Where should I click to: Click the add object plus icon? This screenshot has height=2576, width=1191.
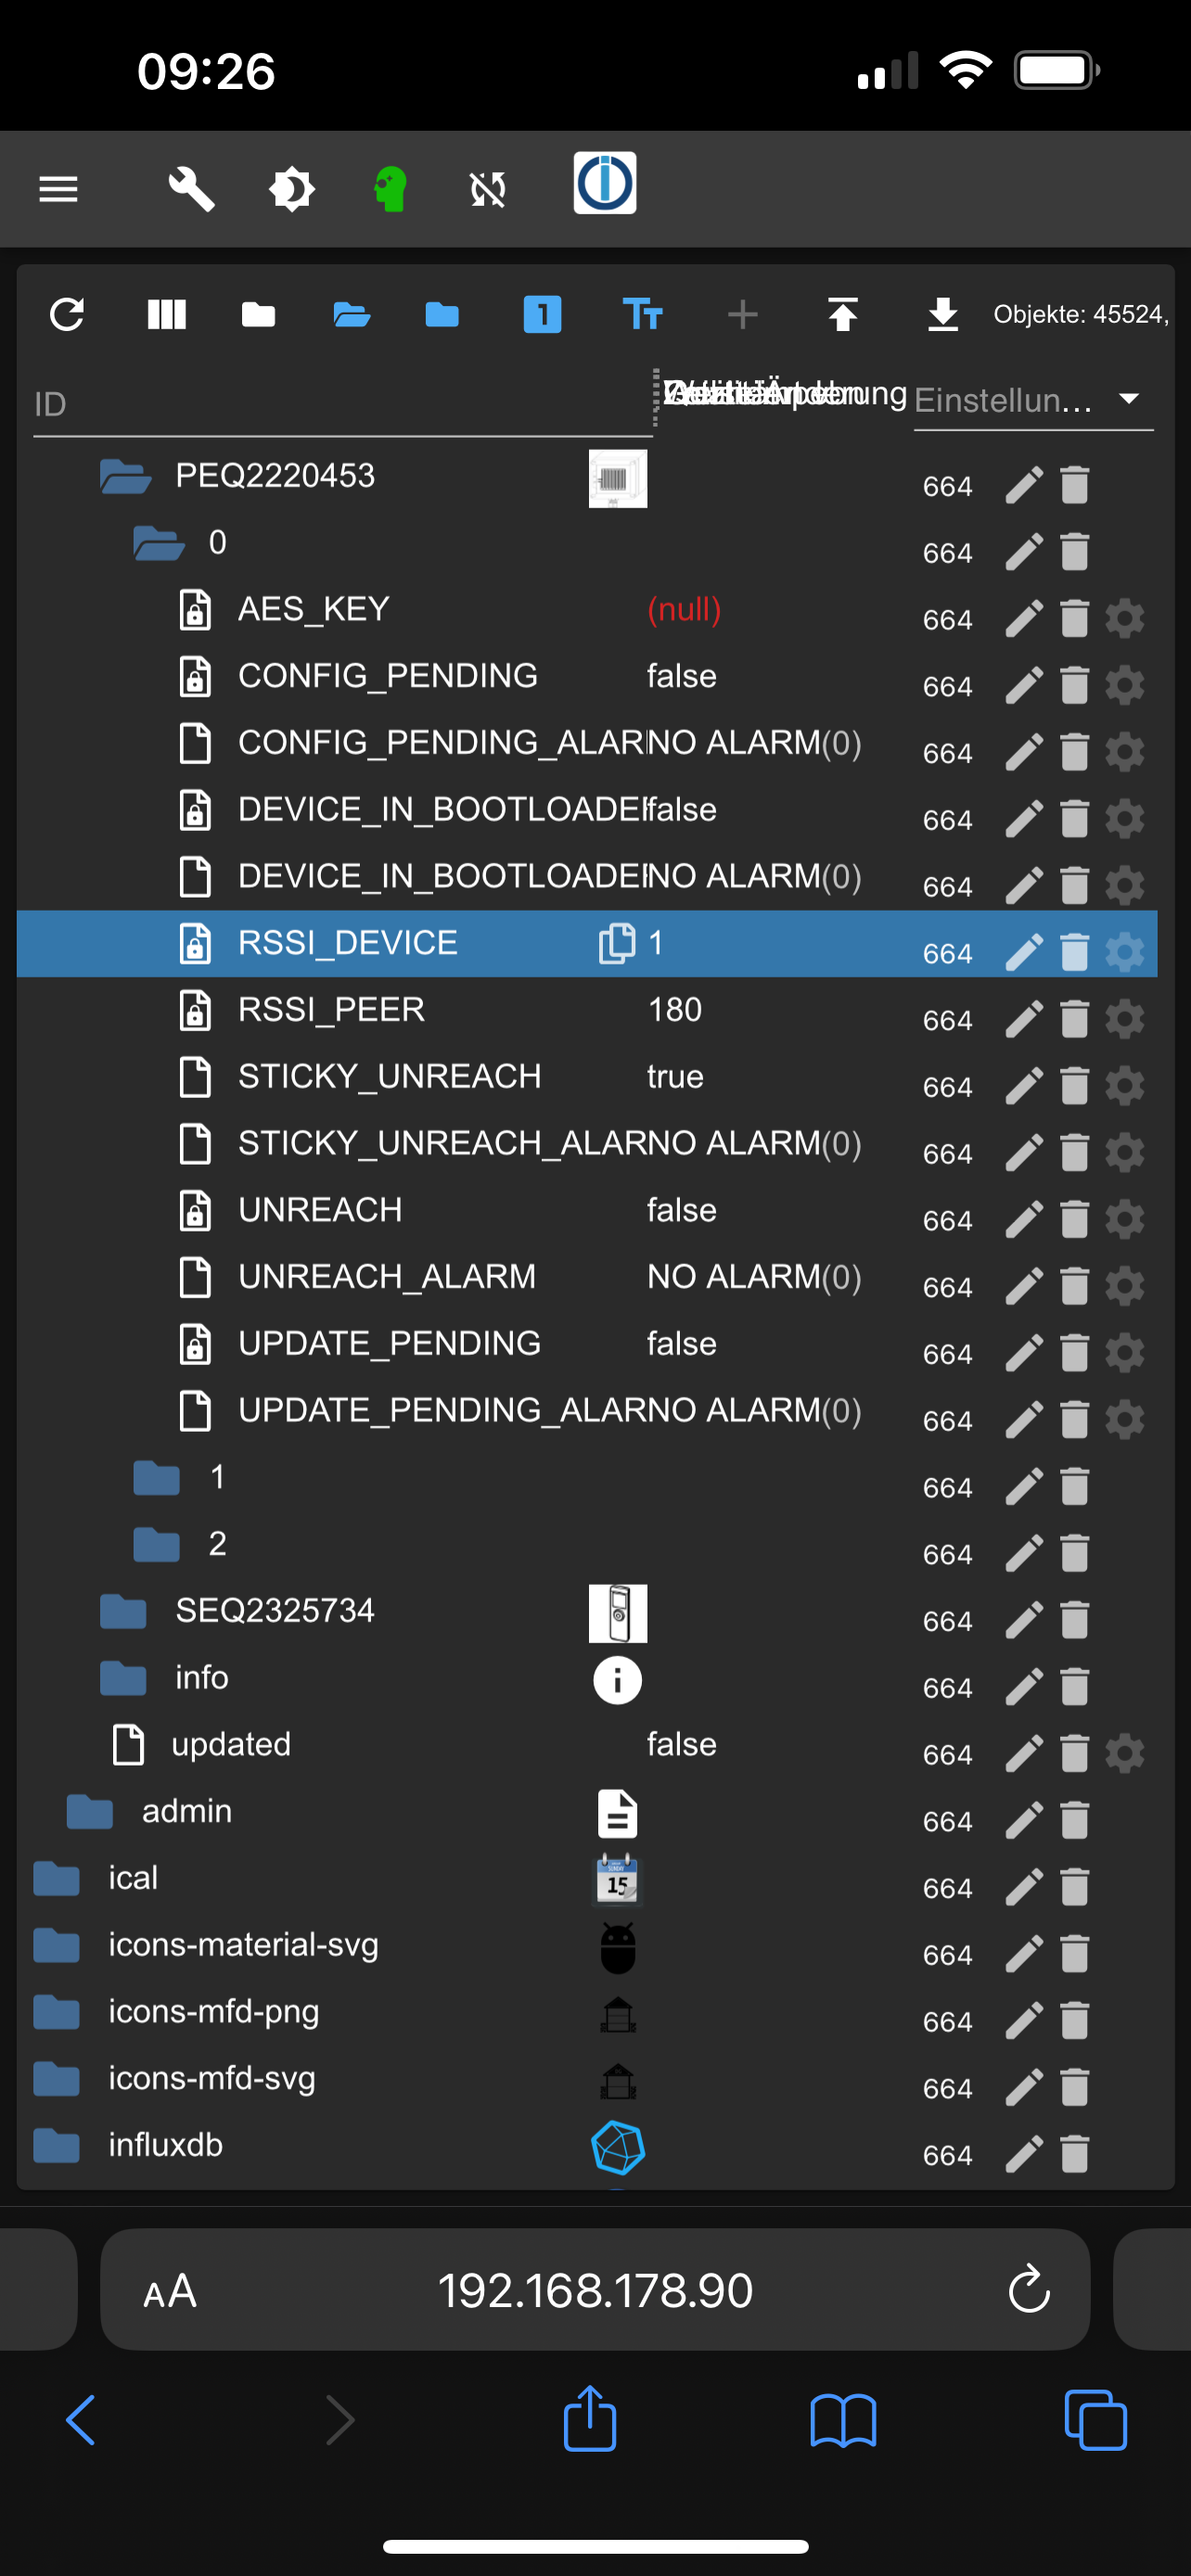pos(742,315)
